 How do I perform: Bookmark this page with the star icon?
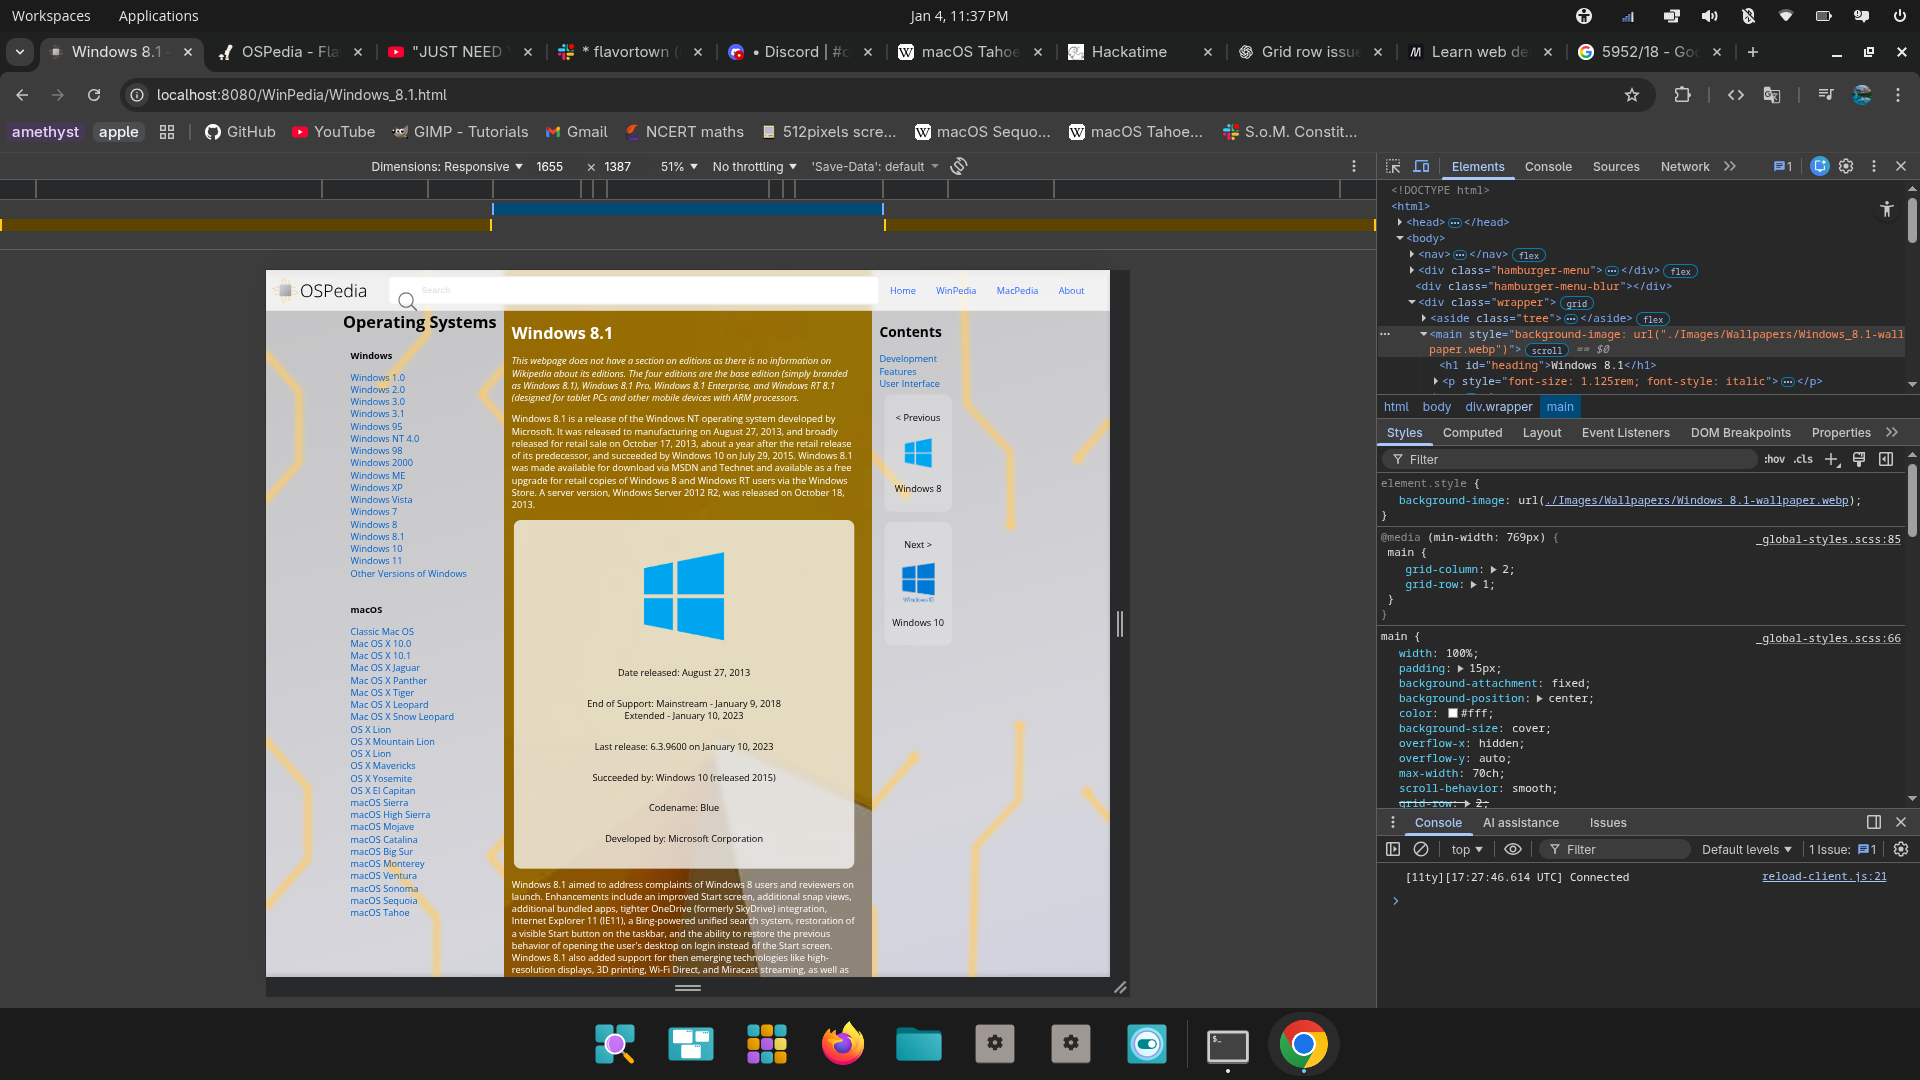pos(1632,95)
